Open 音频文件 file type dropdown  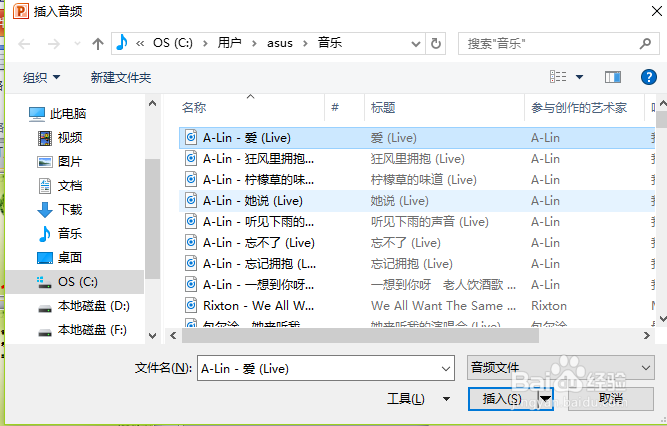click(561, 367)
